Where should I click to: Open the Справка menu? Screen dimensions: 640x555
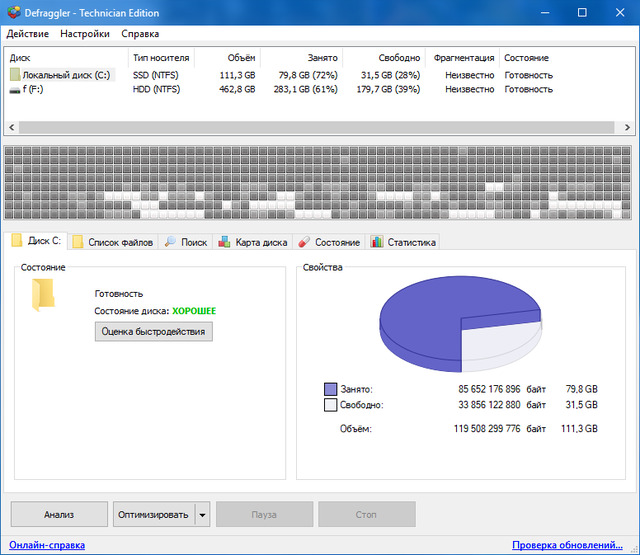[x=140, y=34]
